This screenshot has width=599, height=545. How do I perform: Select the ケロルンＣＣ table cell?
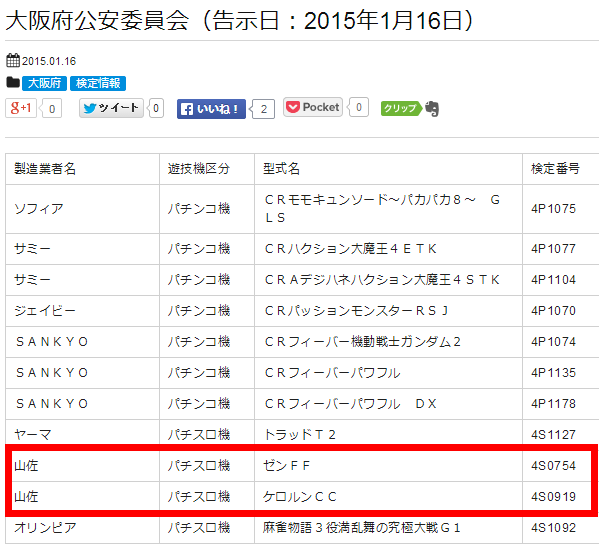click(388, 496)
